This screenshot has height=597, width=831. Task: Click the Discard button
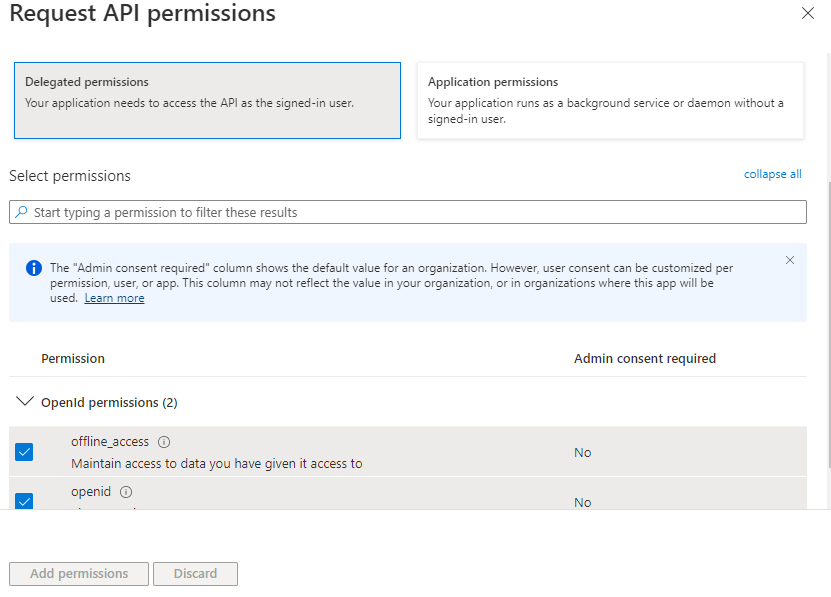[x=195, y=574]
